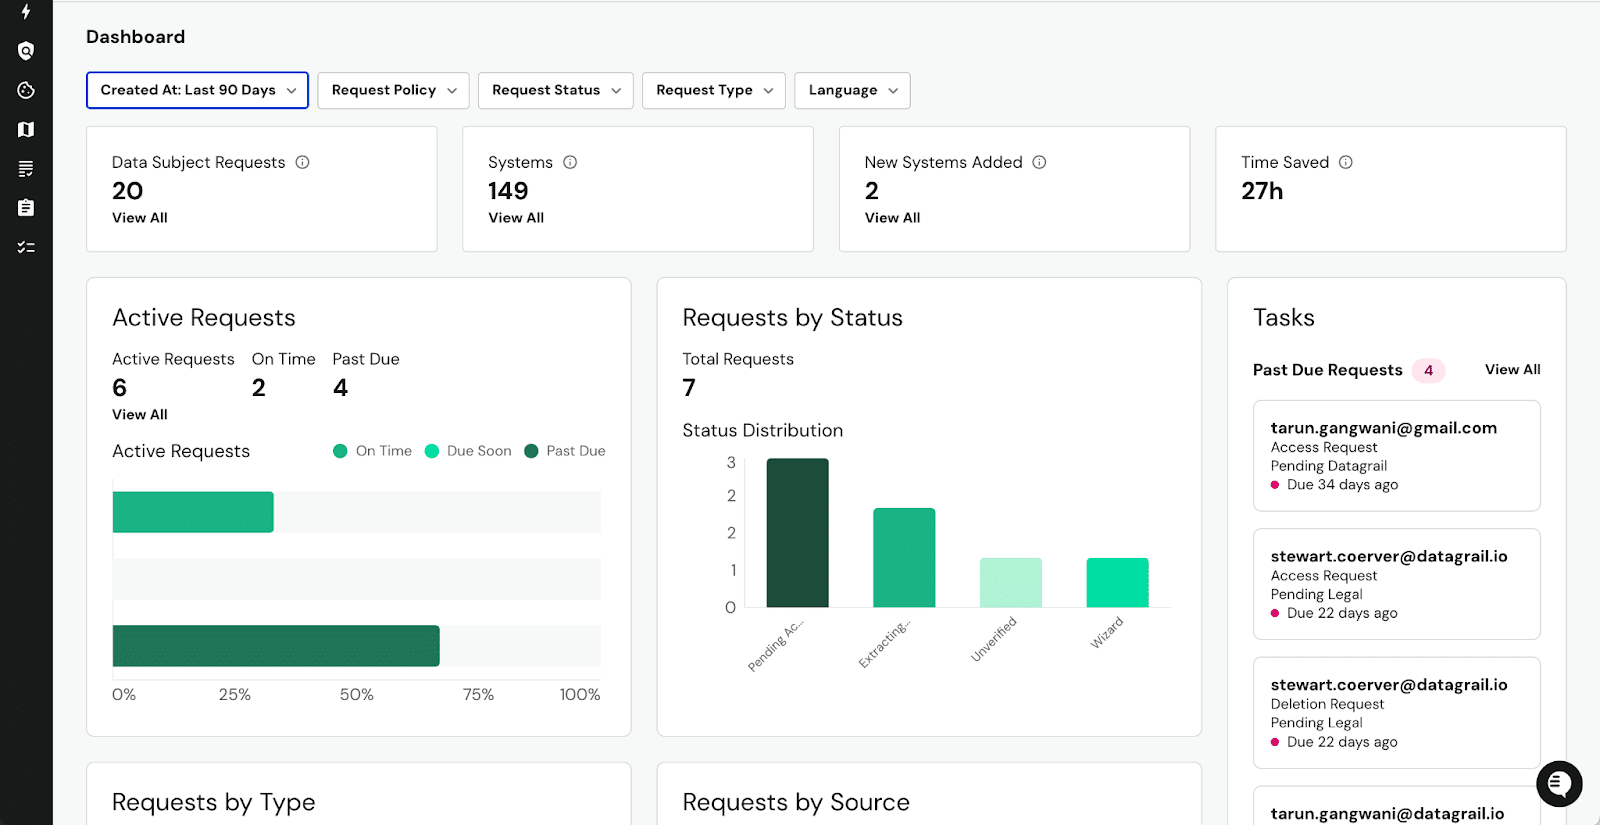Expand the Request Policy filter
The image size is (1600, 825).
tap(393, 90)
